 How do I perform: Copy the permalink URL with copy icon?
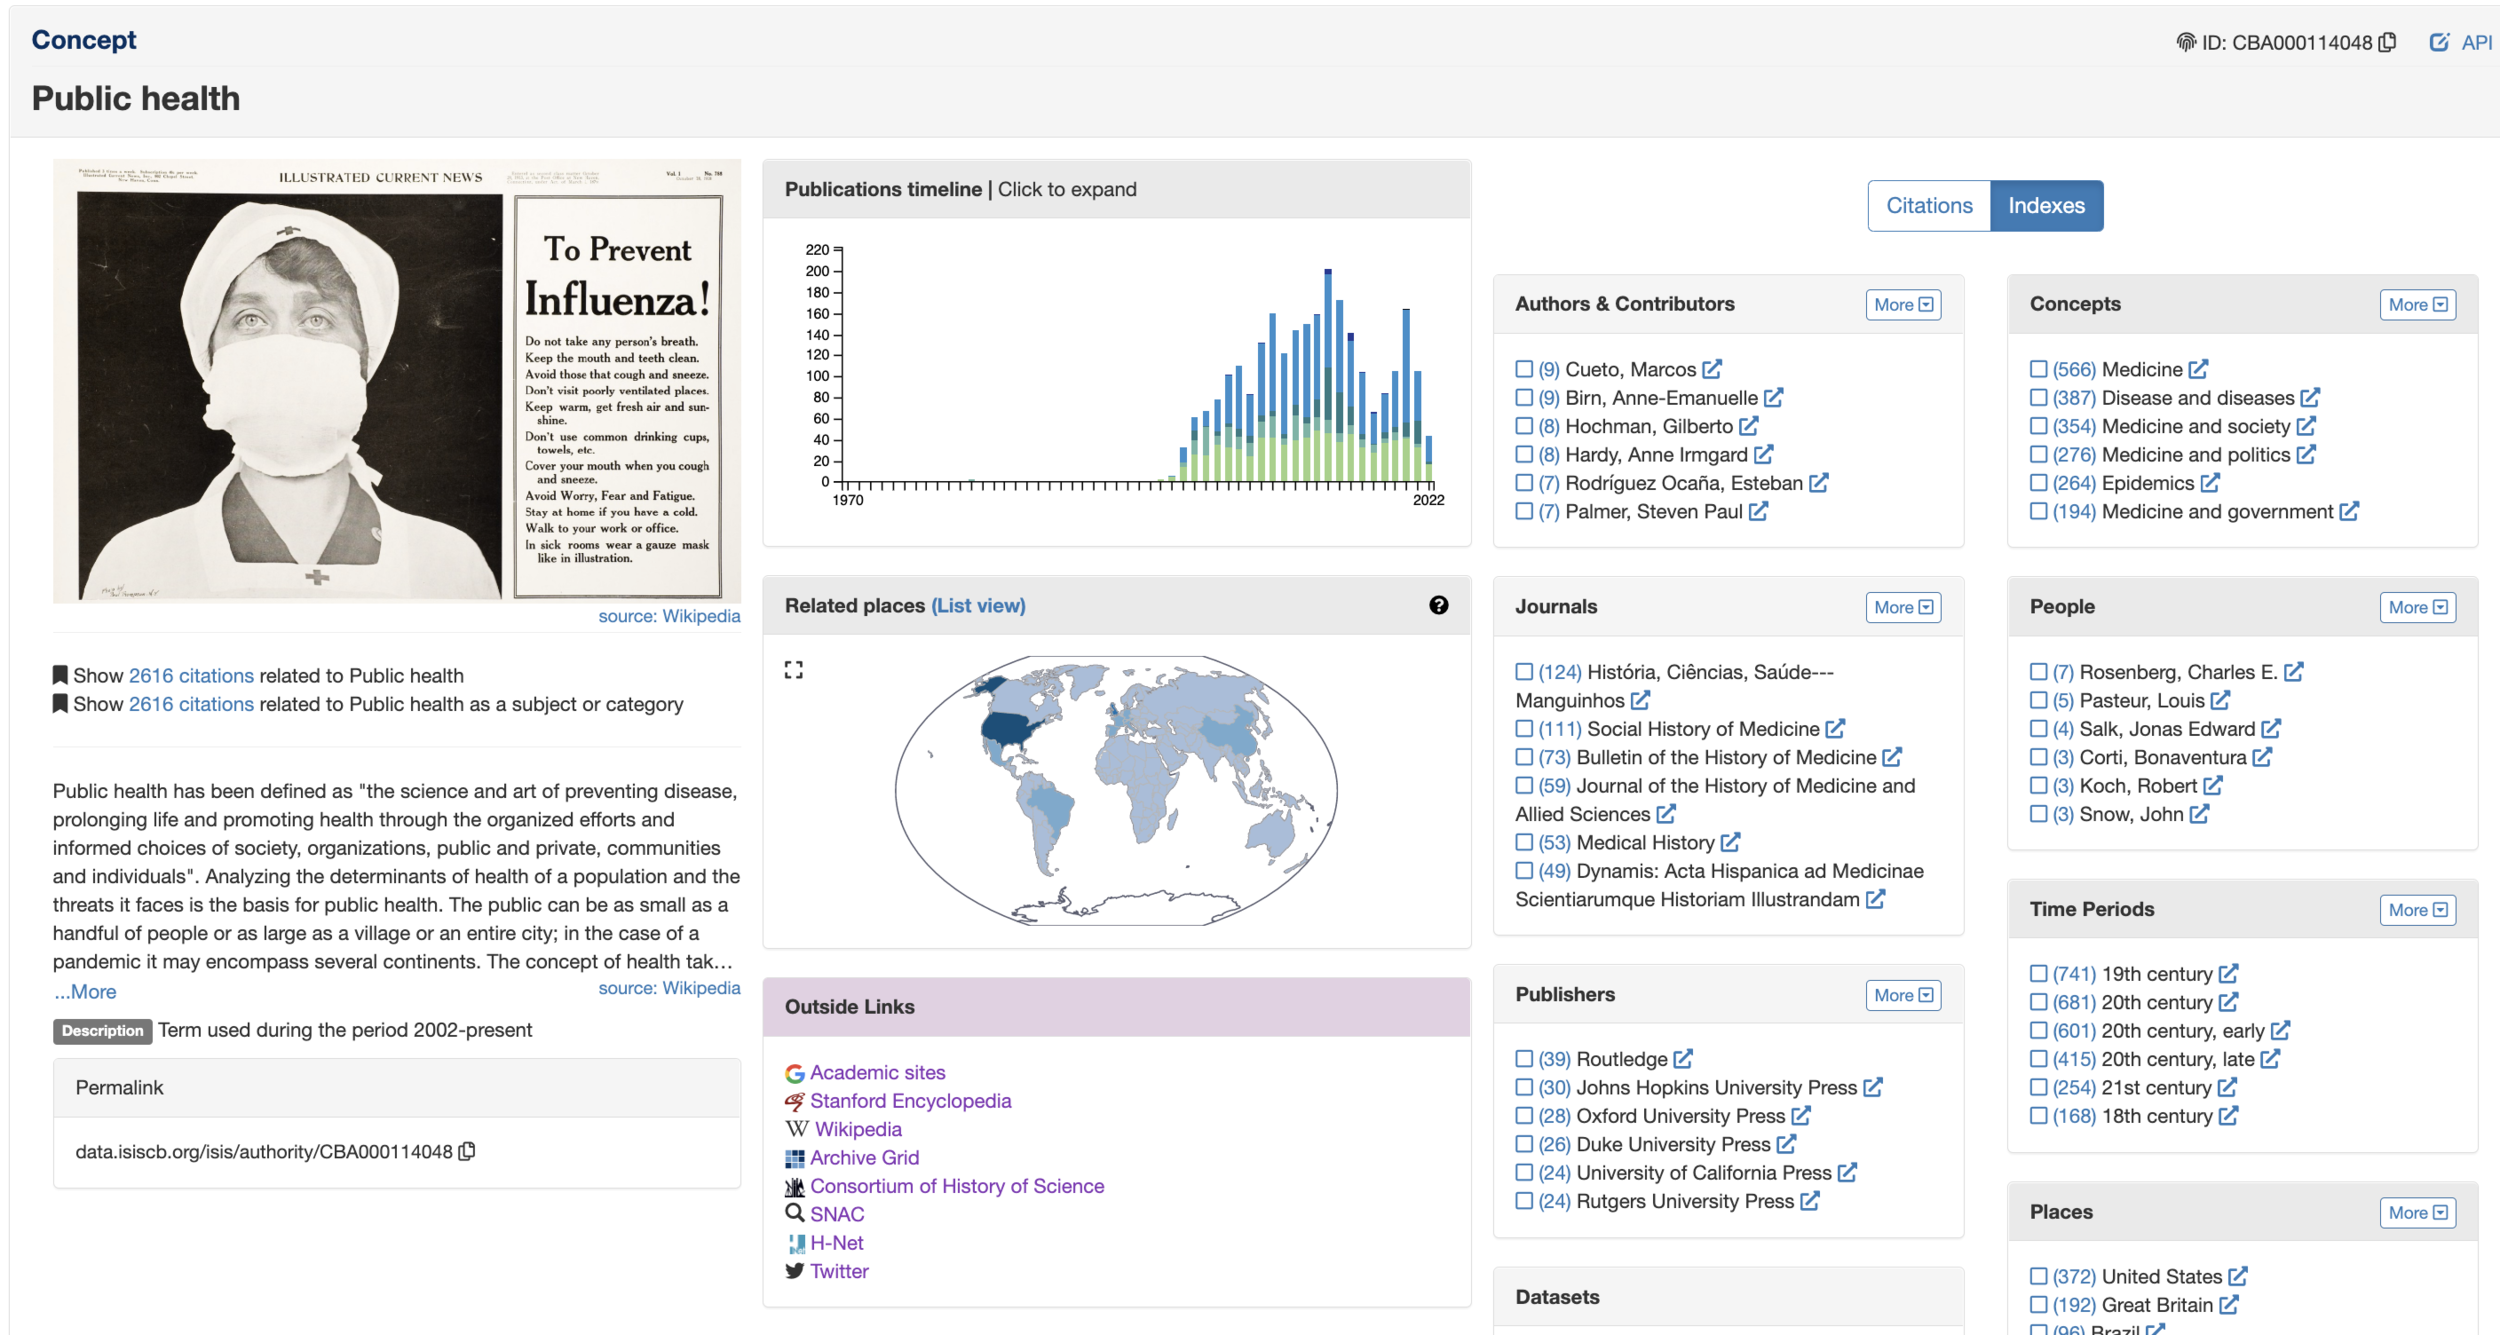[467, 1151]
